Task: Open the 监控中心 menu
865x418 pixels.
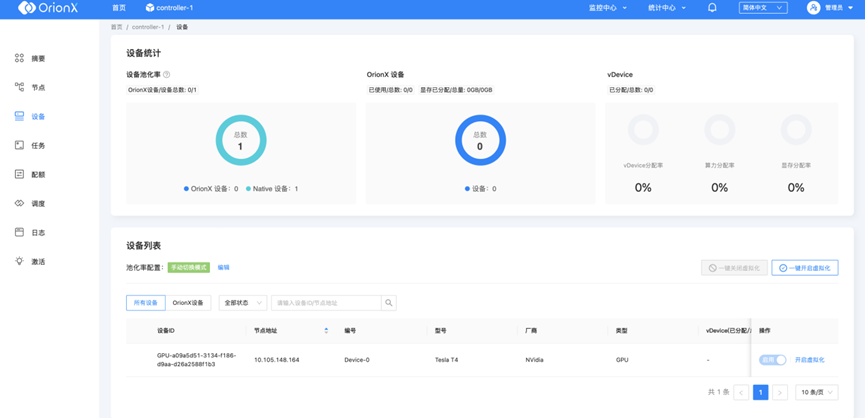Action: coord(608,8)
